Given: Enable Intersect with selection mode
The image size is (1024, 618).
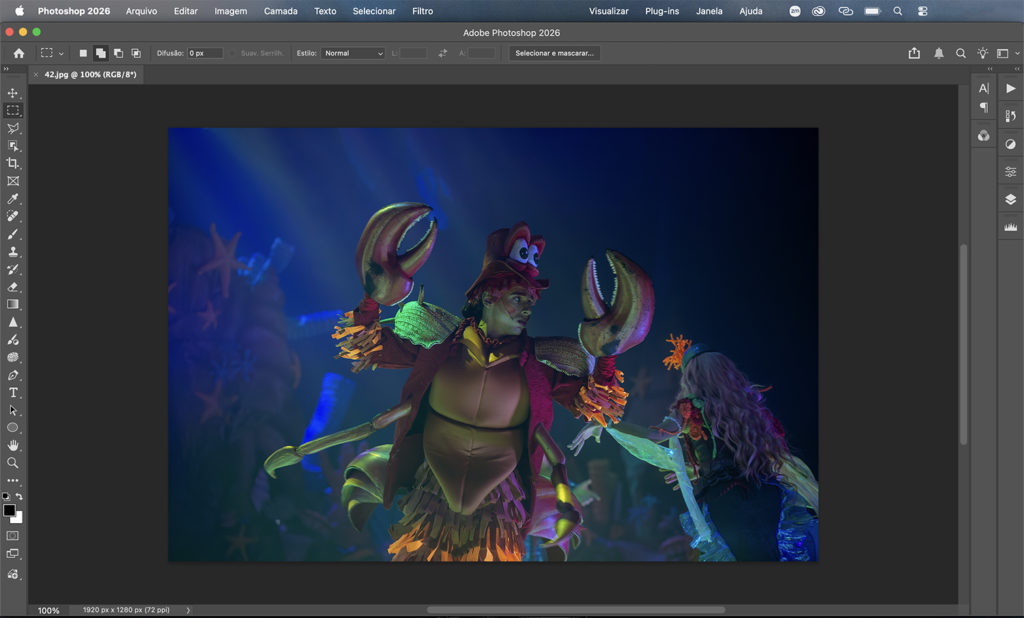Looking at the screenshot, I should [135, 53].
